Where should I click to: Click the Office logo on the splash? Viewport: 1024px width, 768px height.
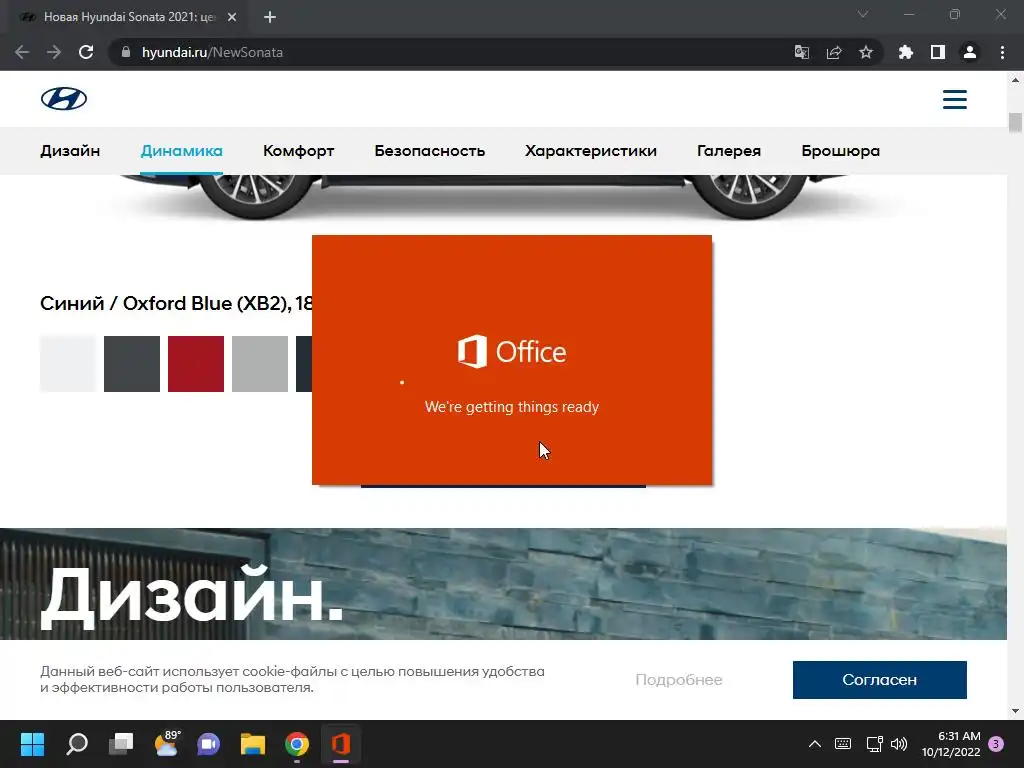click(511, 352)
